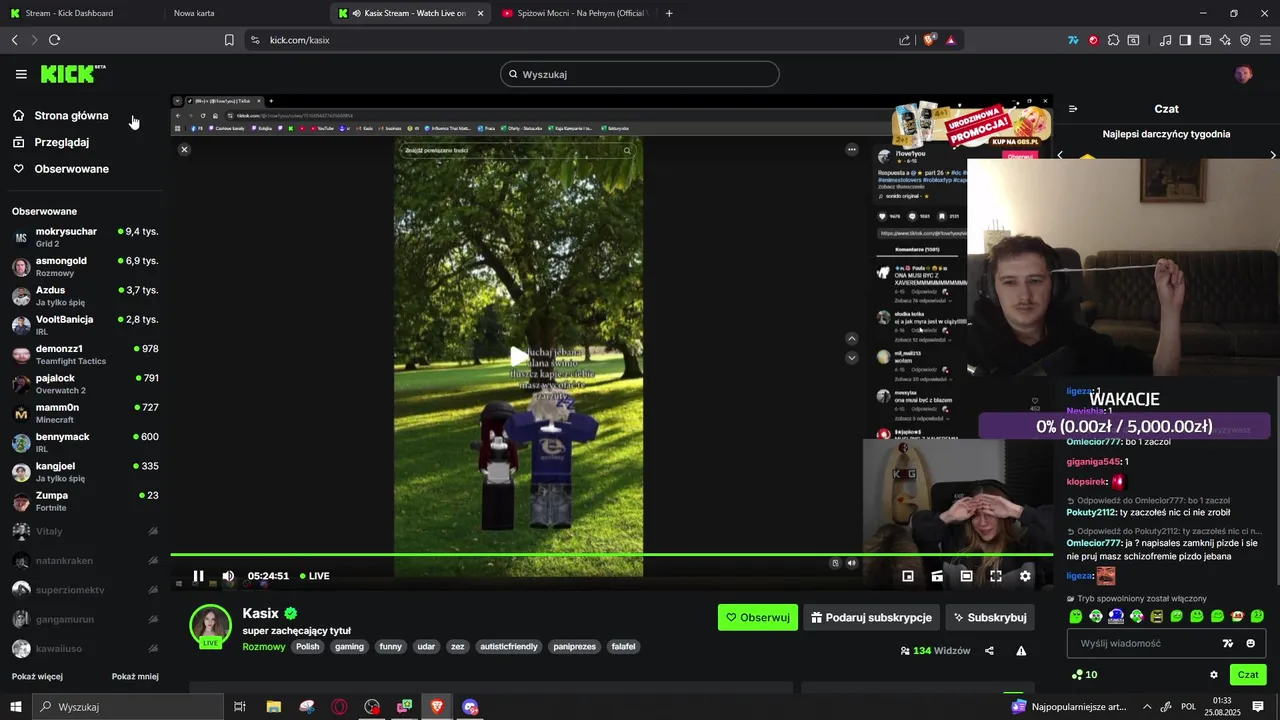Open VooltBanicja followed channel
Image resolution: width=1280 pixels, height=720 pixels.
point(85,325)
